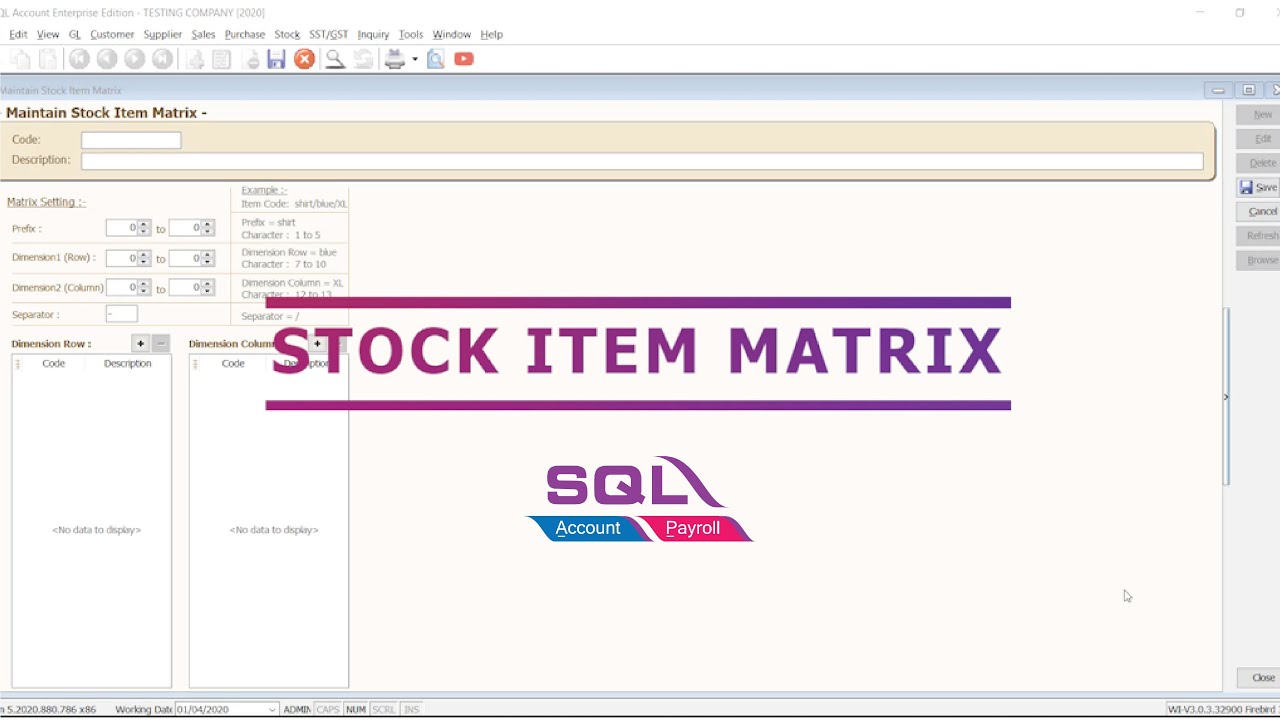1280x720 pixels.
Task: Click the New button in side panel
Action: pos(1259,114)
